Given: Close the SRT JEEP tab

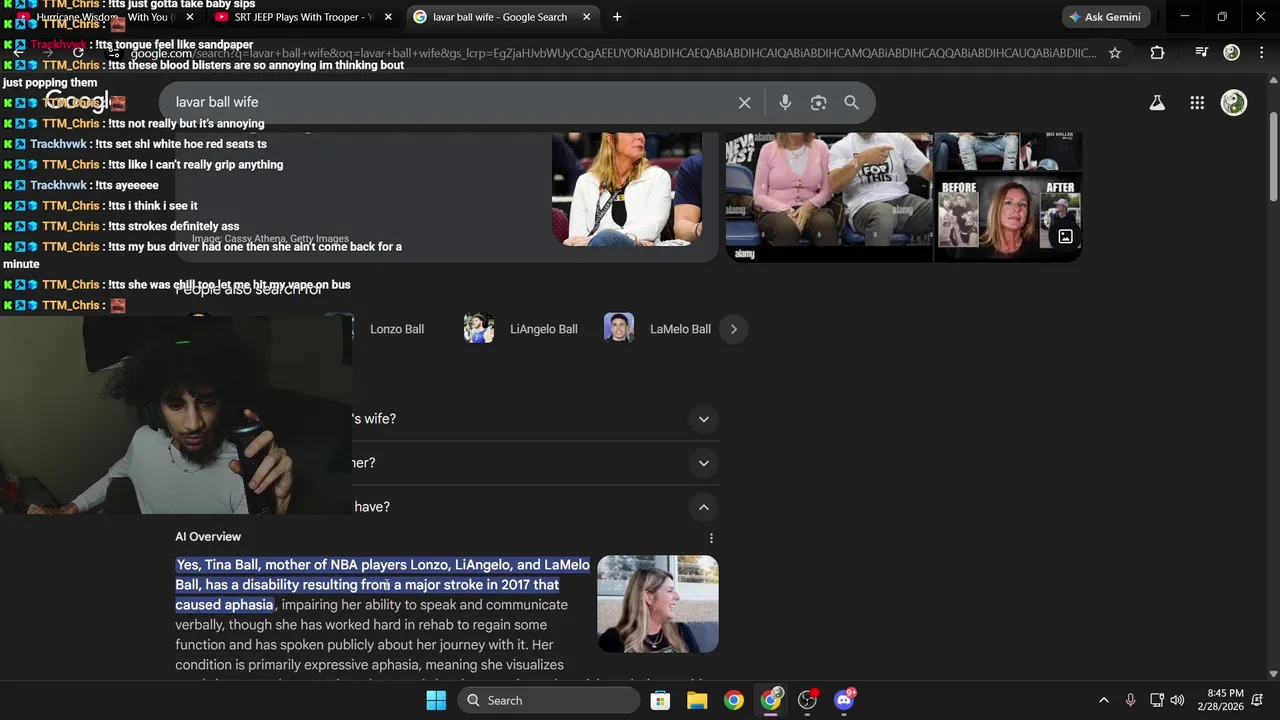Looking at the screenshot, I should click(387, 17).
